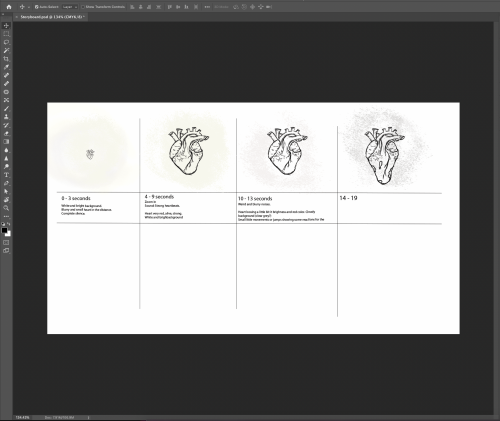The image size is (500, 421).
Task: Toggle the Auto-Select checkbox
Action: tap(36, 7)
